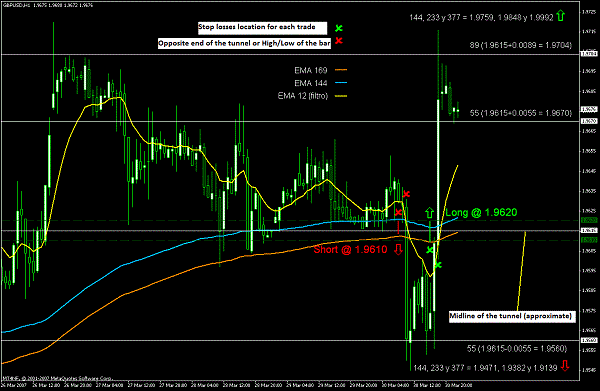Image resolution: width=600 pixels, height=391 pixels.
Task: Select '144, 233 y 377 = 1.9471' lower targets
Action: tap(486, 368)
